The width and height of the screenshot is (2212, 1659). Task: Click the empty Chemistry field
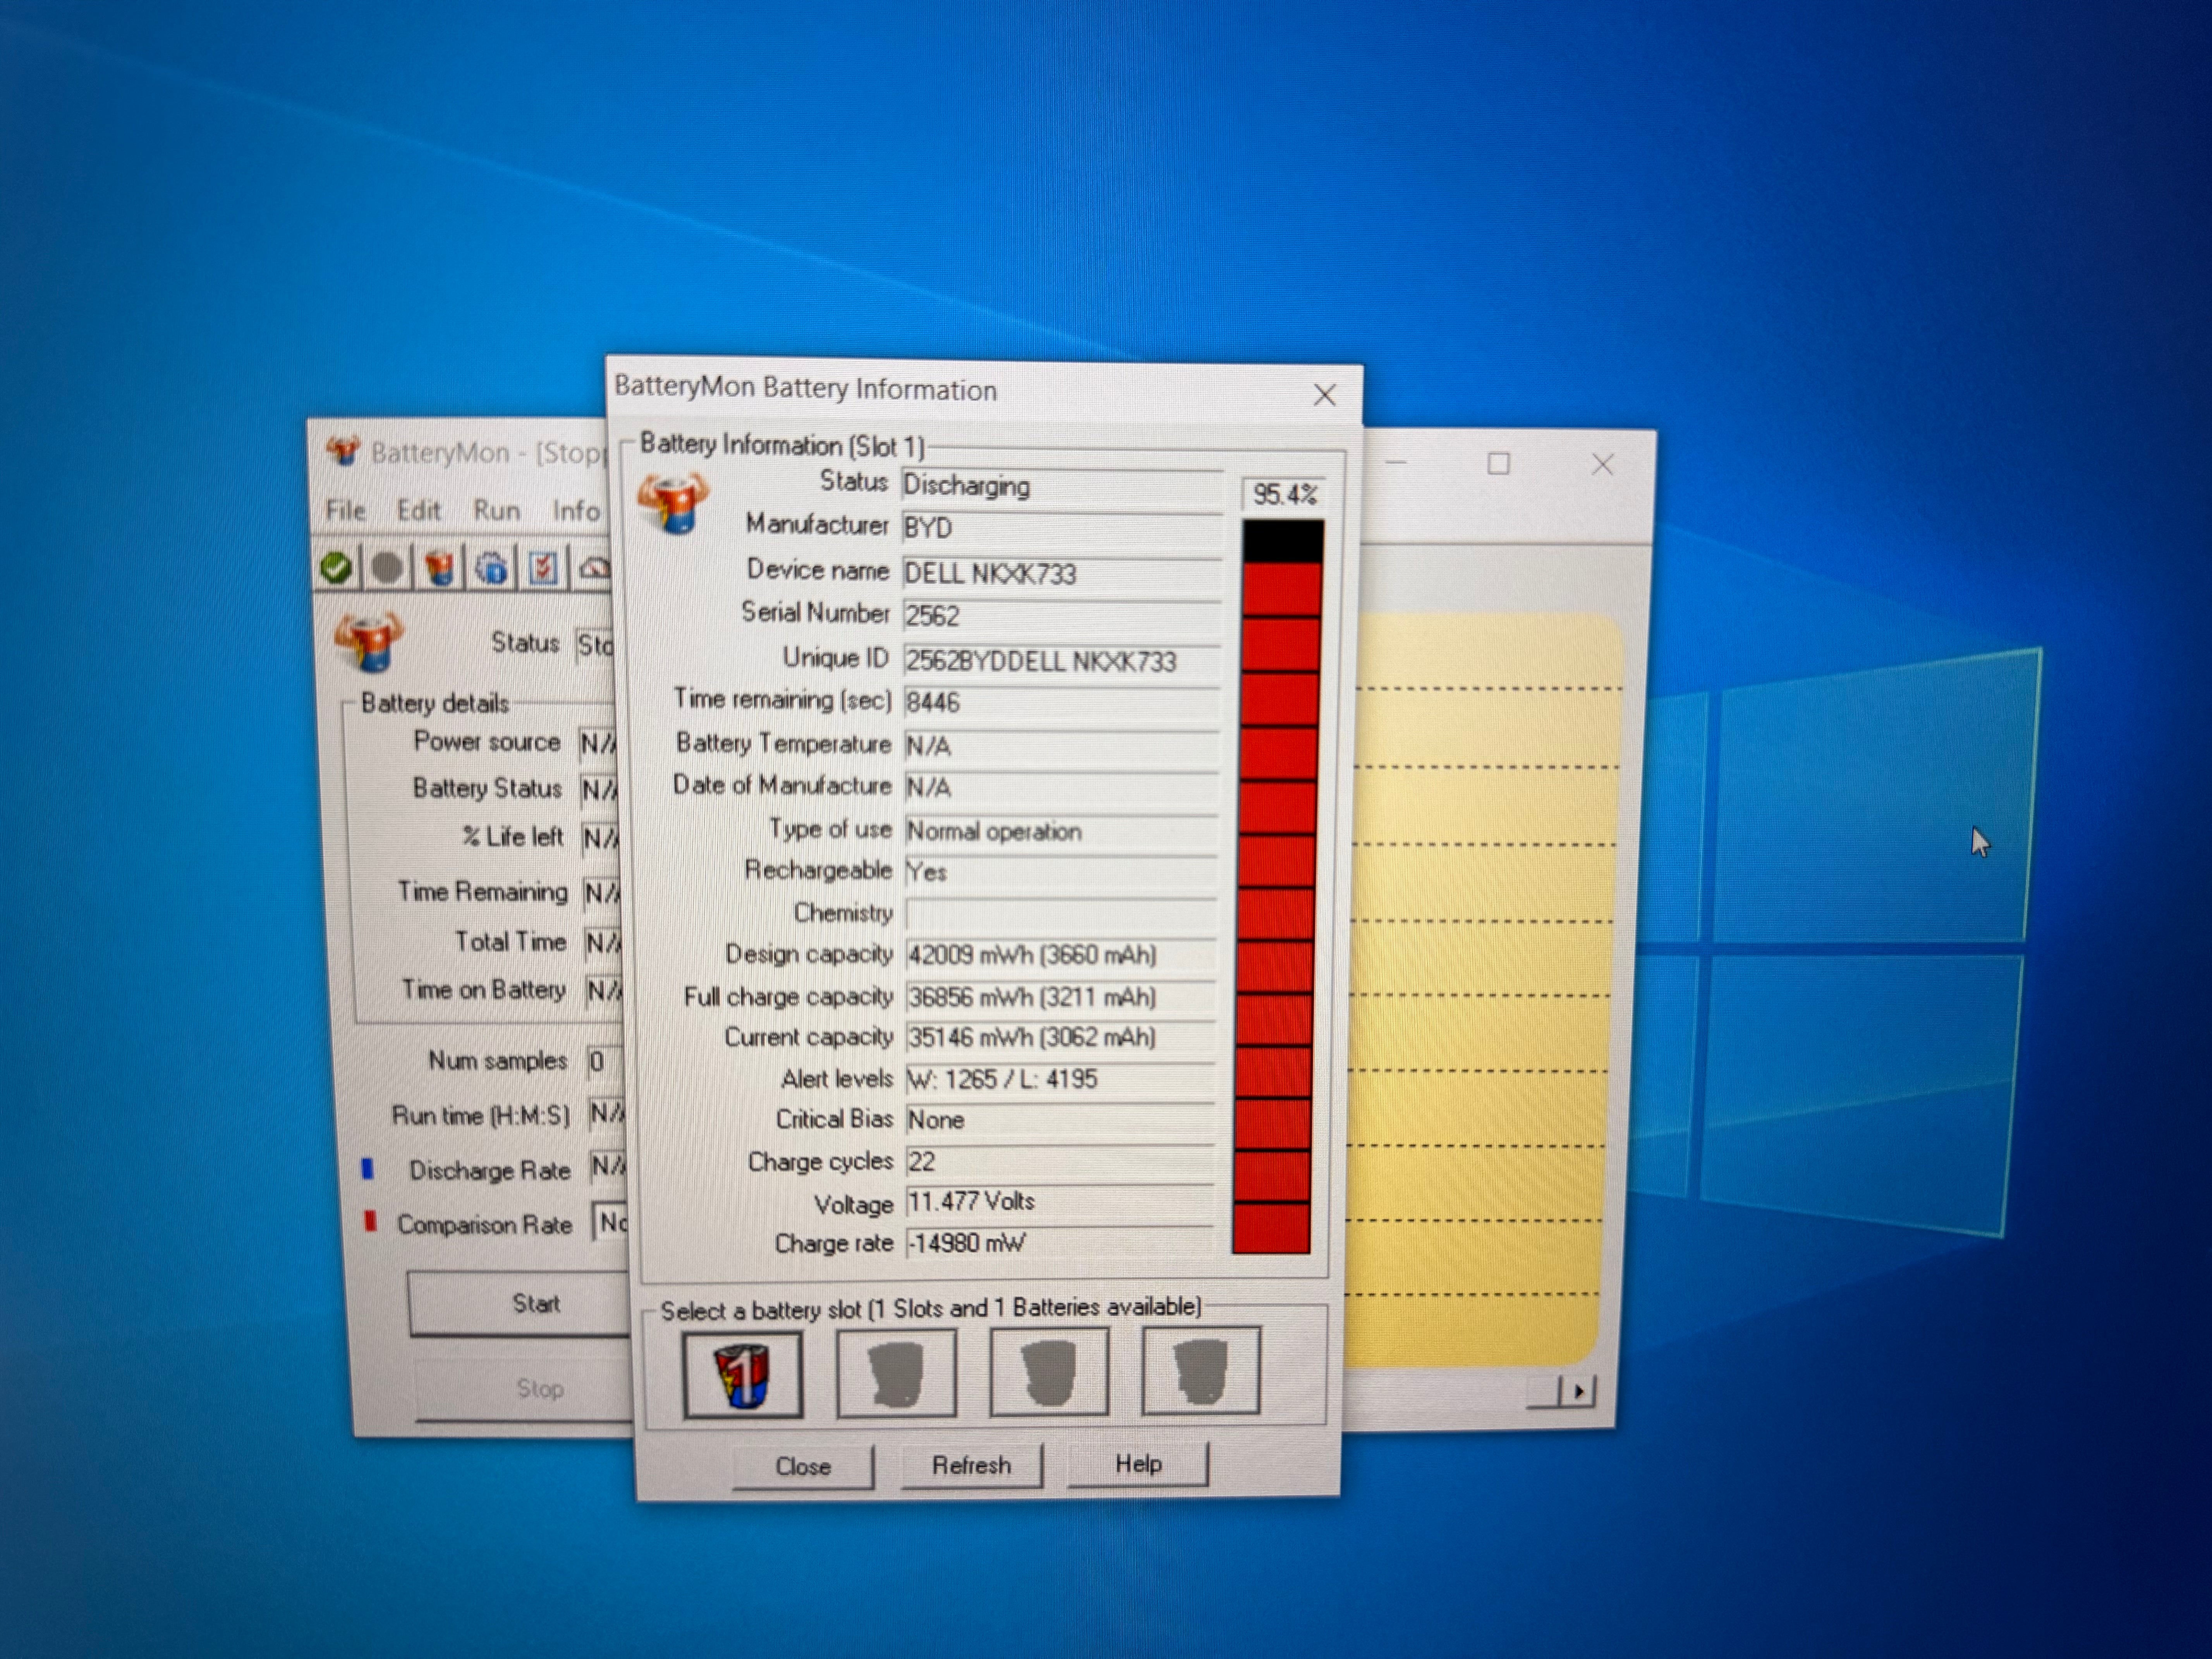click(1061, 913)
